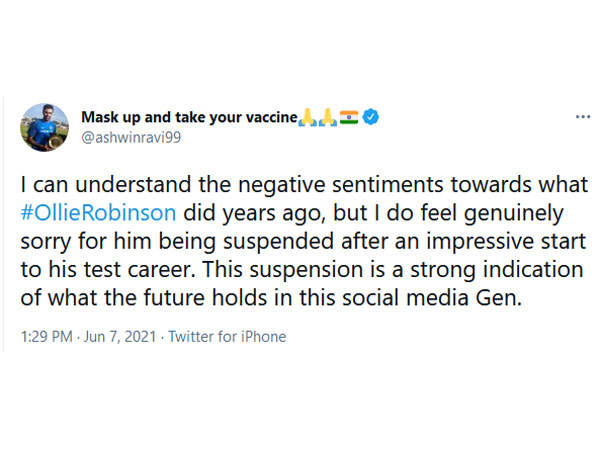Image resolution: width=600 pixels, height=450 pixels.
Task: Click the India flag emoji
Action: tap(349, 118)
